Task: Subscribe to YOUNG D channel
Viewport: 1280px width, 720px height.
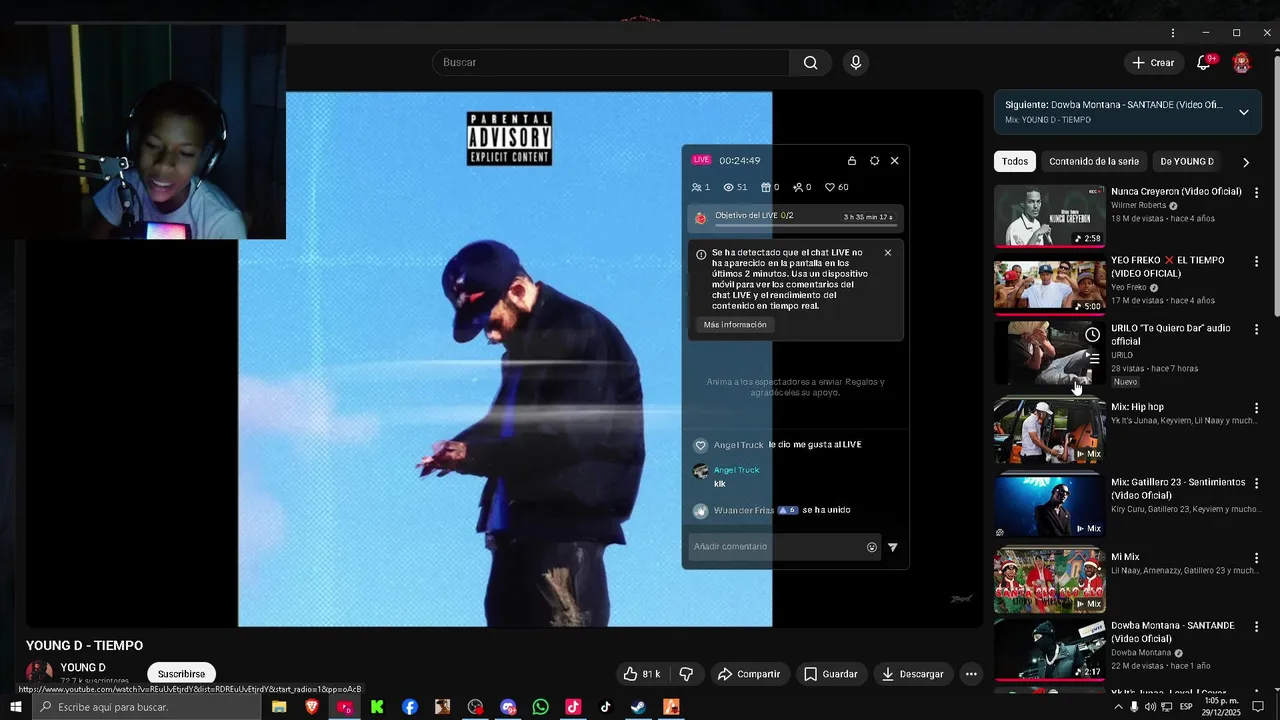Action: (x=181, y=674)
